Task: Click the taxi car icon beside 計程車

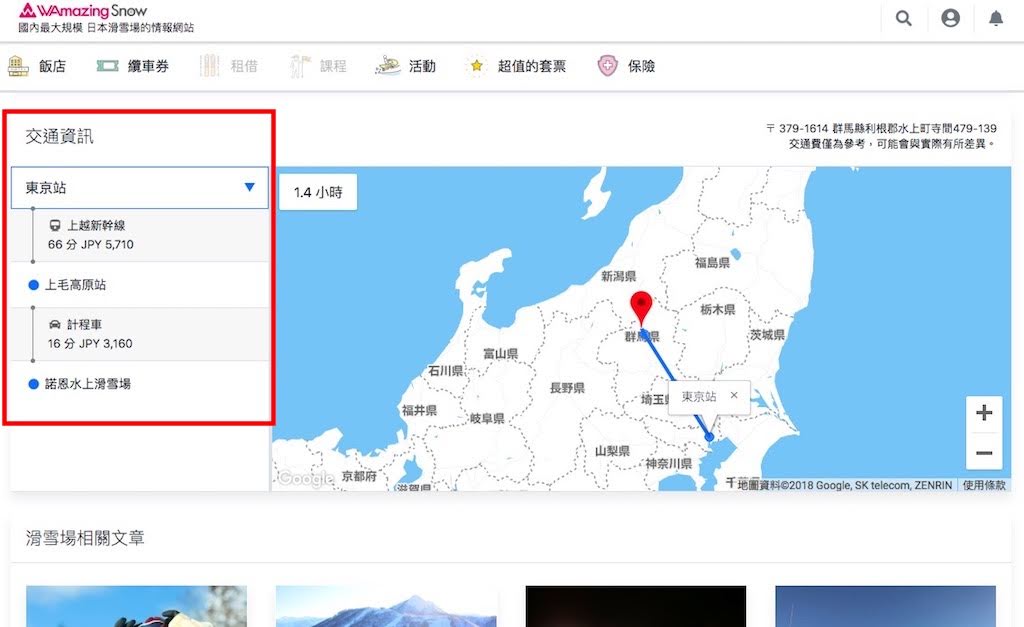Action: tap(55, 325)
